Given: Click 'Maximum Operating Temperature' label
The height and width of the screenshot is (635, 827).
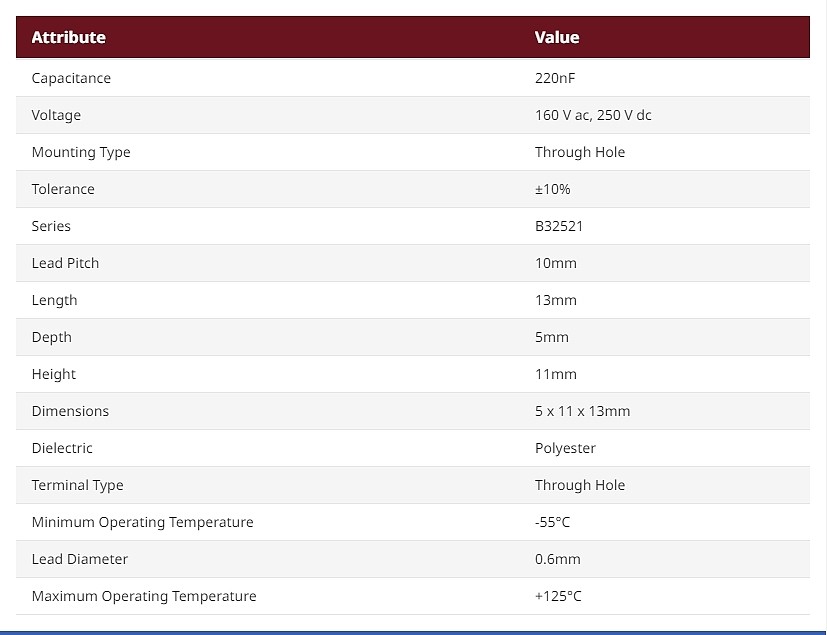Looking at the screenshot, I should click(144, 596).
